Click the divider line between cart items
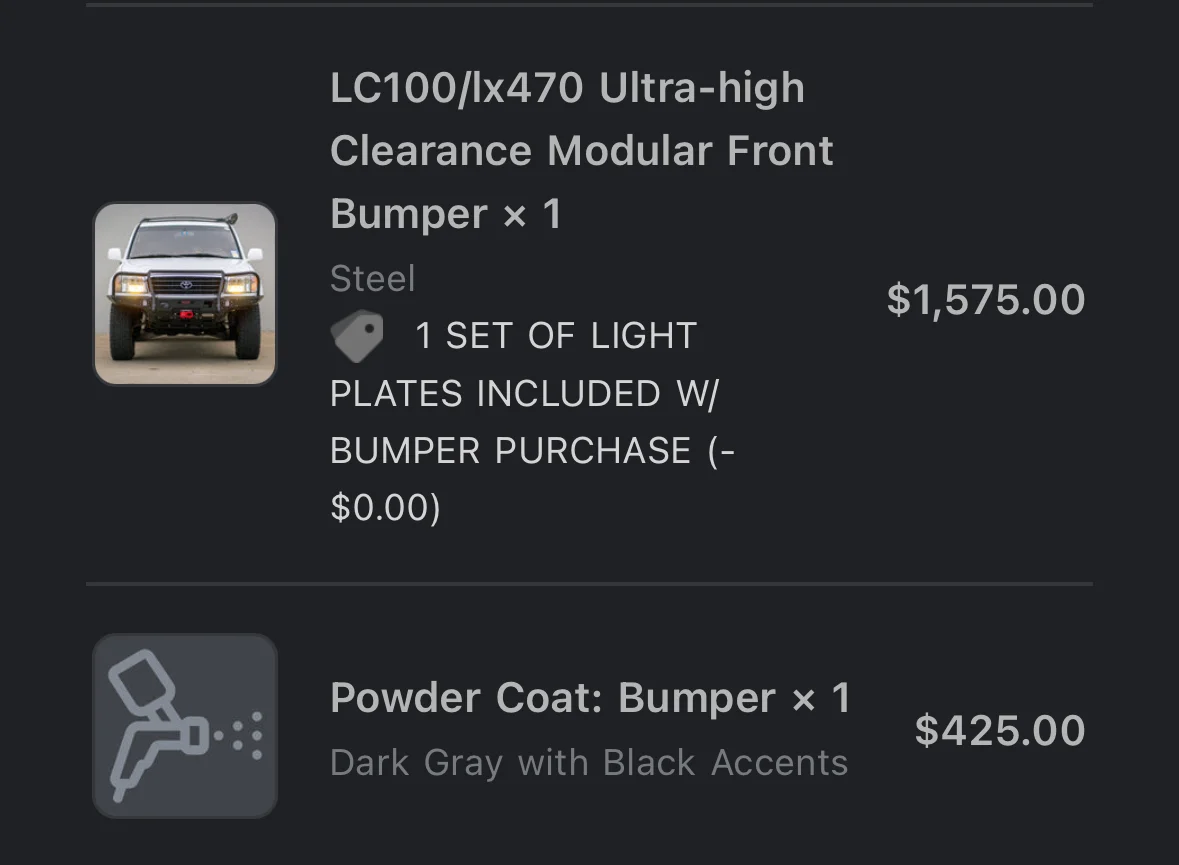 point(590,584)
